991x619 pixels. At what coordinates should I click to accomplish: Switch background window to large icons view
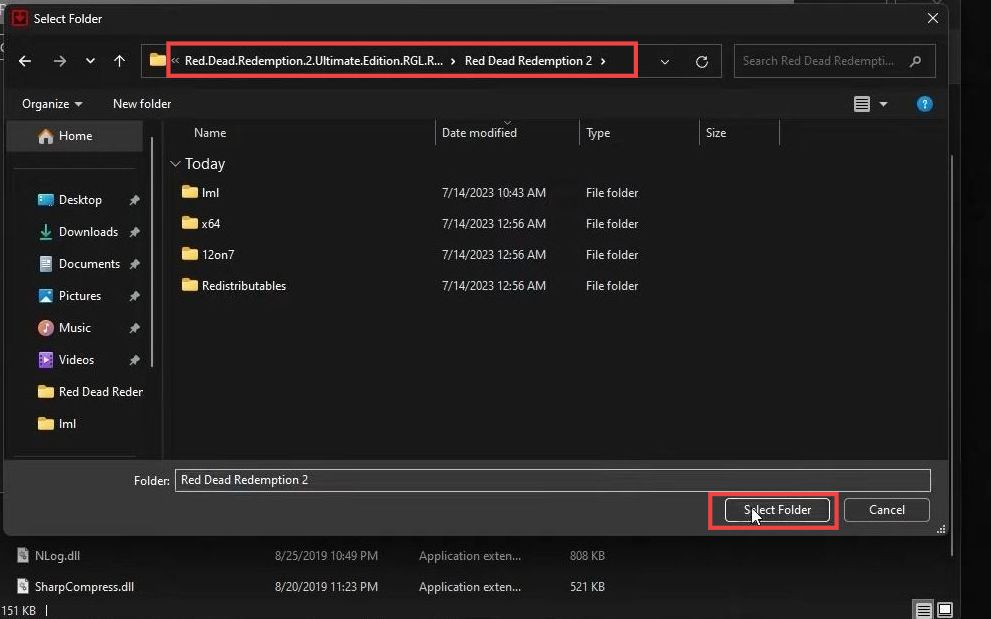(945, 610)
